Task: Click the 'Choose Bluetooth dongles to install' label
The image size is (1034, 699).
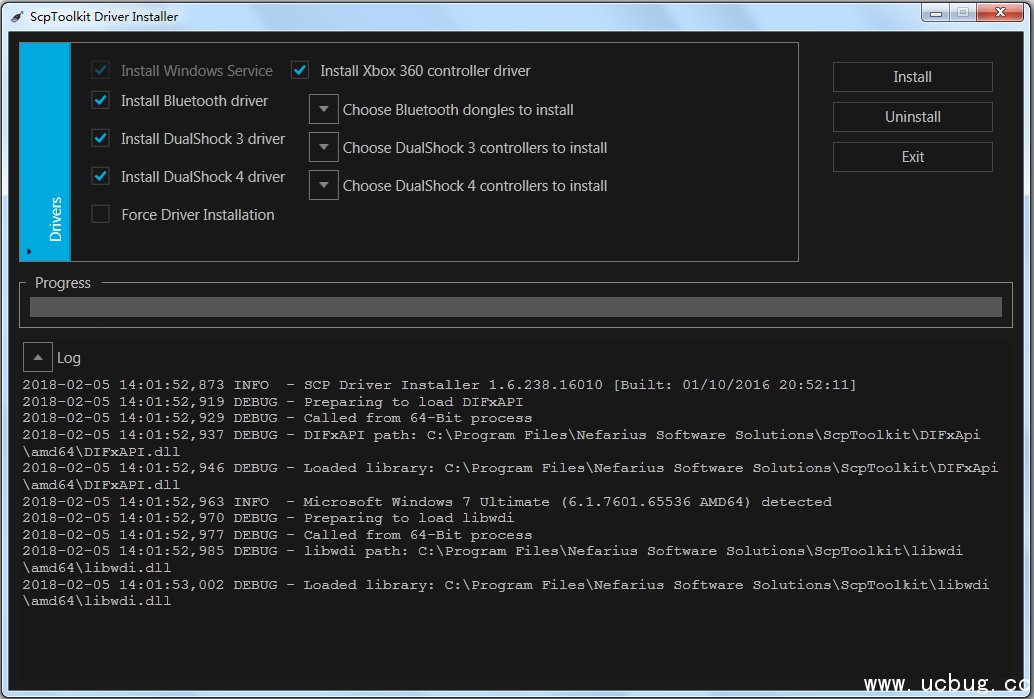Action: (x=458, y=109)
